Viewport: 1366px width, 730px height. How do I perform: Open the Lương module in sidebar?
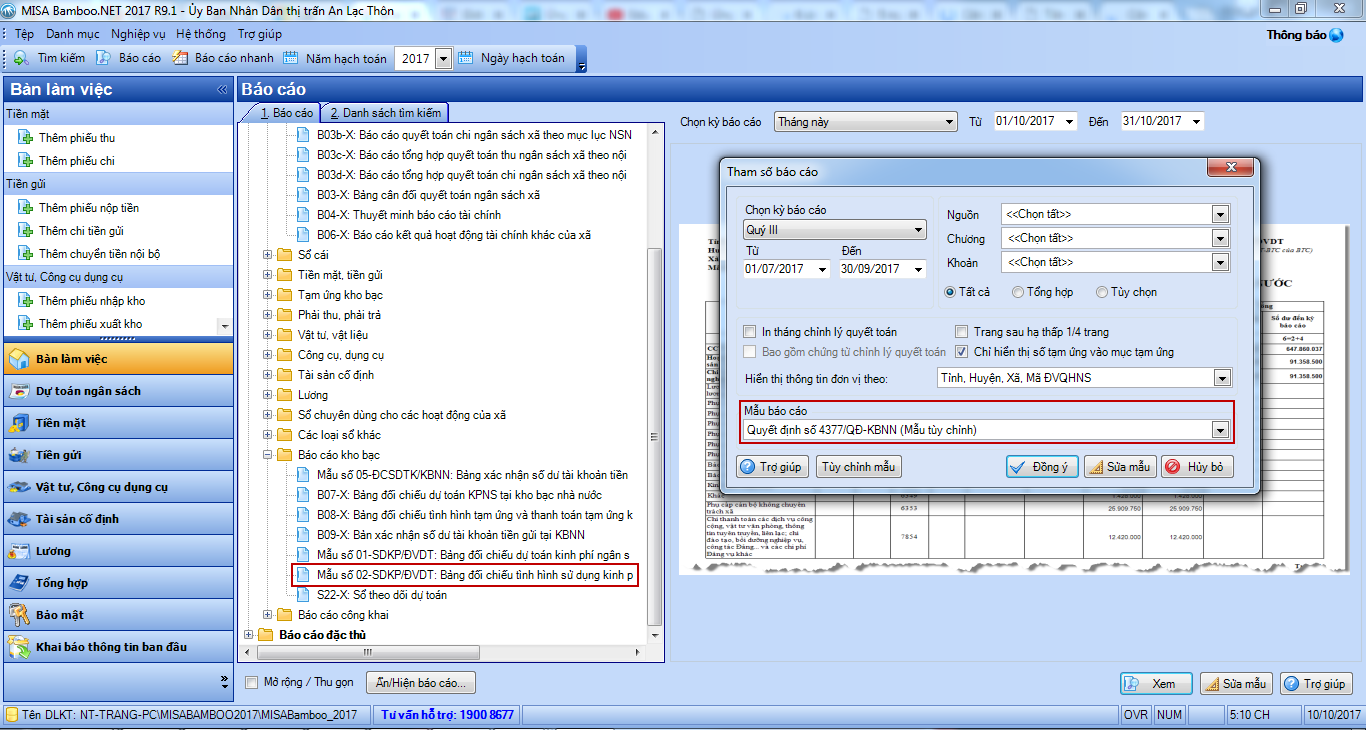coord(53,551)
